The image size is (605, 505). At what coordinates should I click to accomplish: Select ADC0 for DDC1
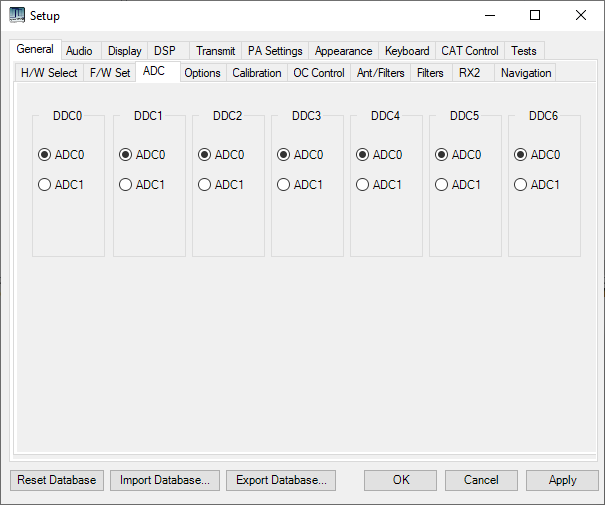(142, 155)
